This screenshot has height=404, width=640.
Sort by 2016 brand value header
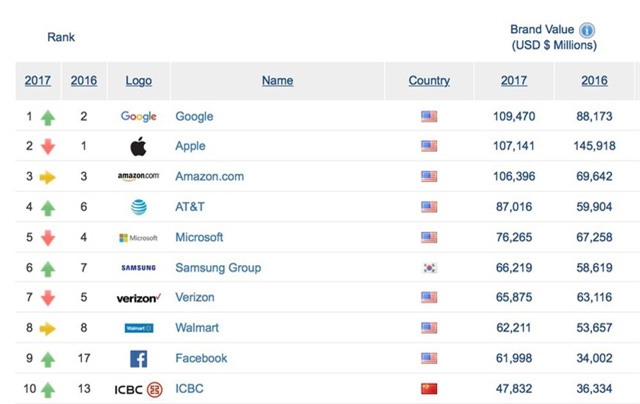tap(594, 81)
